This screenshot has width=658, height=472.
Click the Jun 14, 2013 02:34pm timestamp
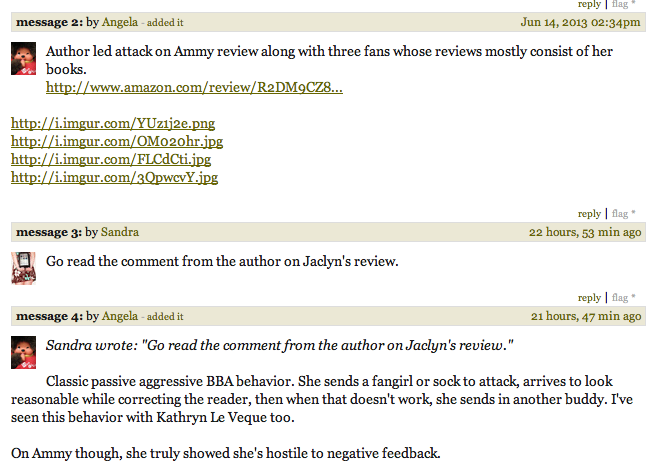[x=581, y=21]
